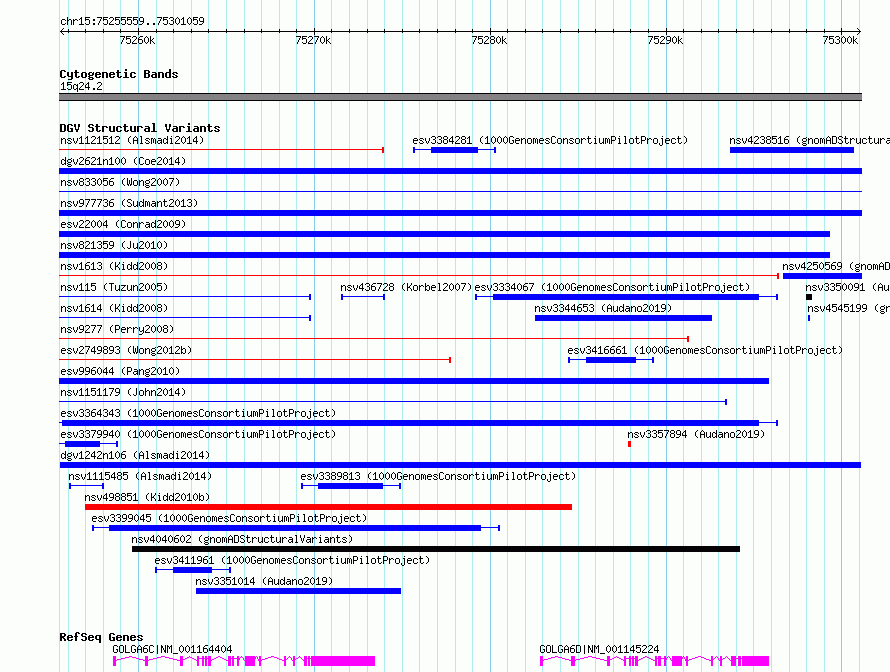Screen dimensions: 890x672
Task: Select nsv821359 (Ju2010) variant label
Action: pyautogui.click(x=114, y=245)
